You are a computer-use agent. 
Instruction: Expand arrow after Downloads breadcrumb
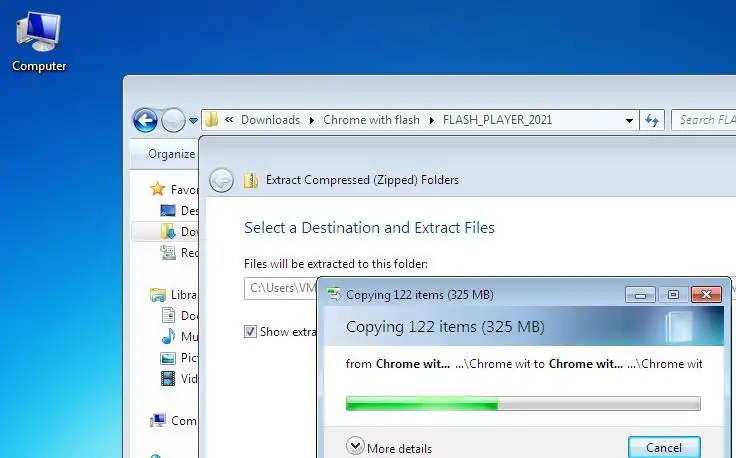point(312,121)
